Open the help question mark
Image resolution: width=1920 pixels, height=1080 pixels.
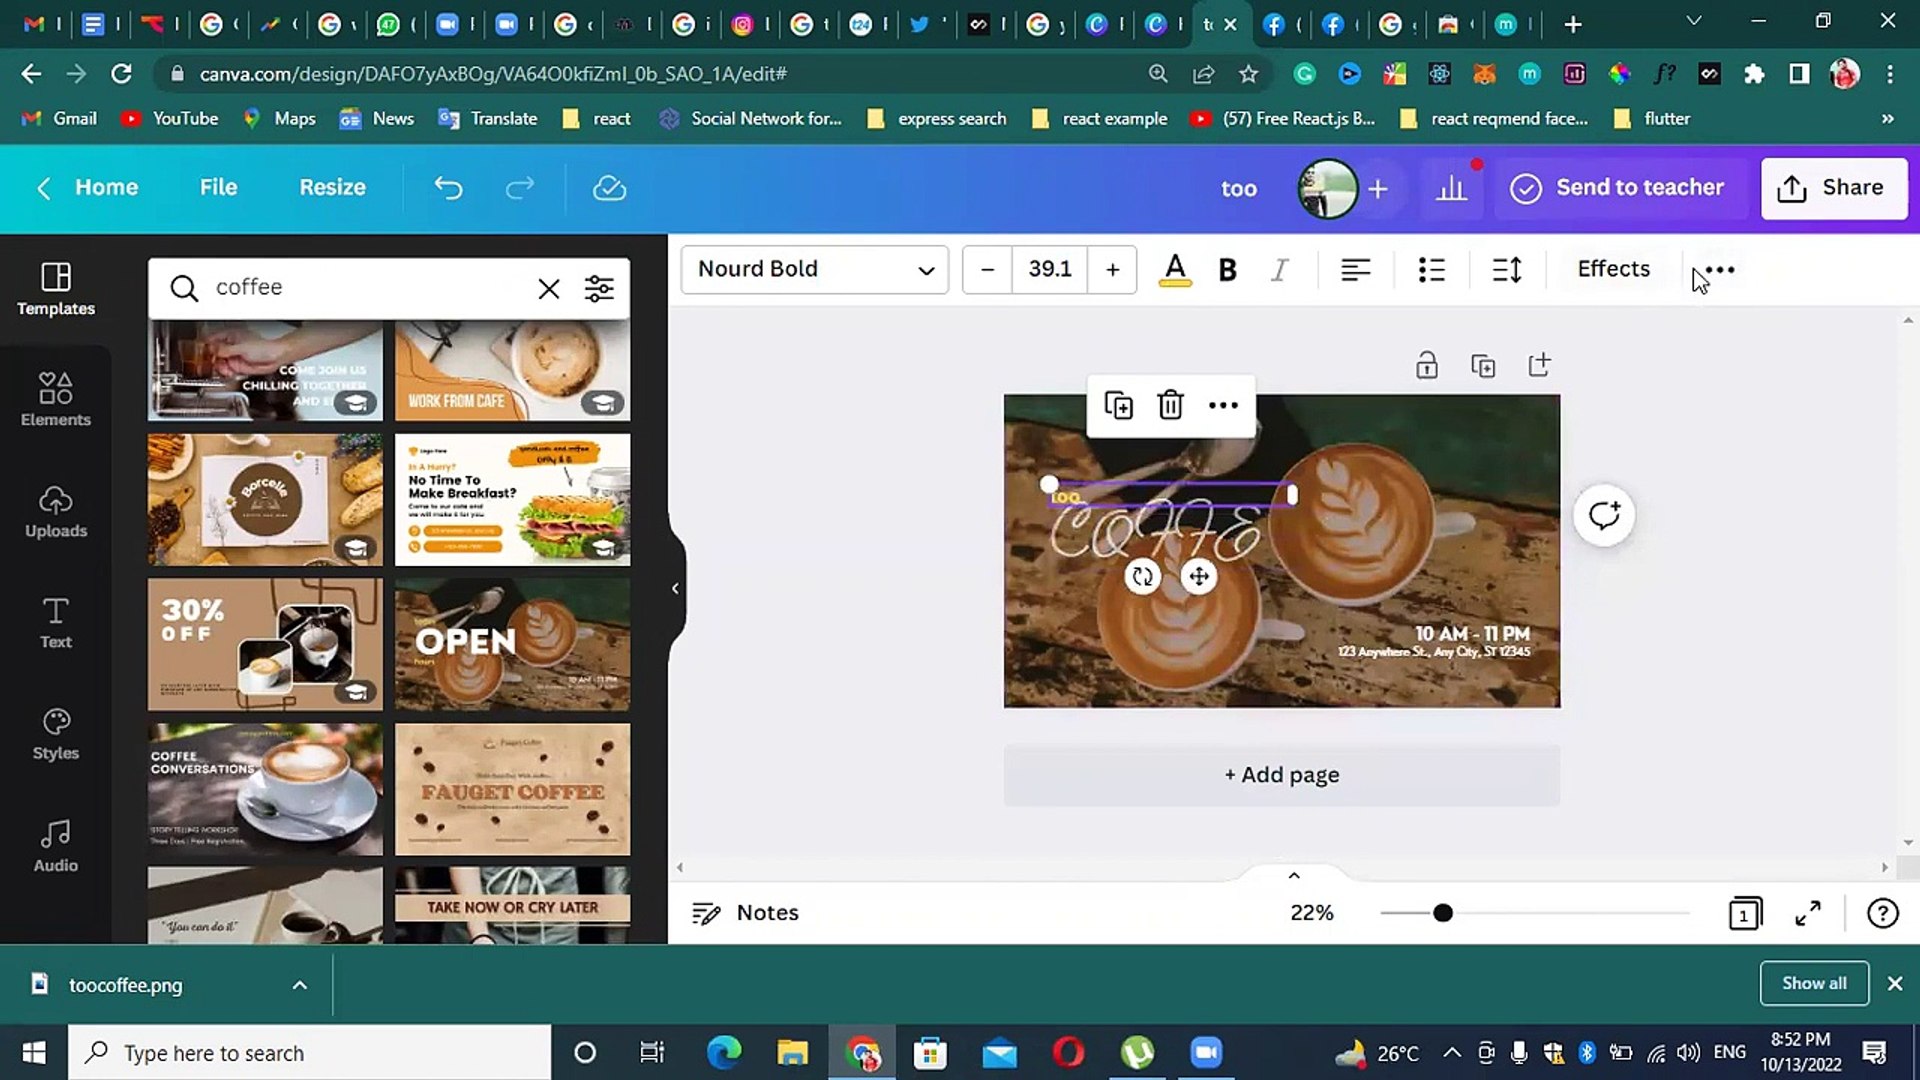point(1883,913)
